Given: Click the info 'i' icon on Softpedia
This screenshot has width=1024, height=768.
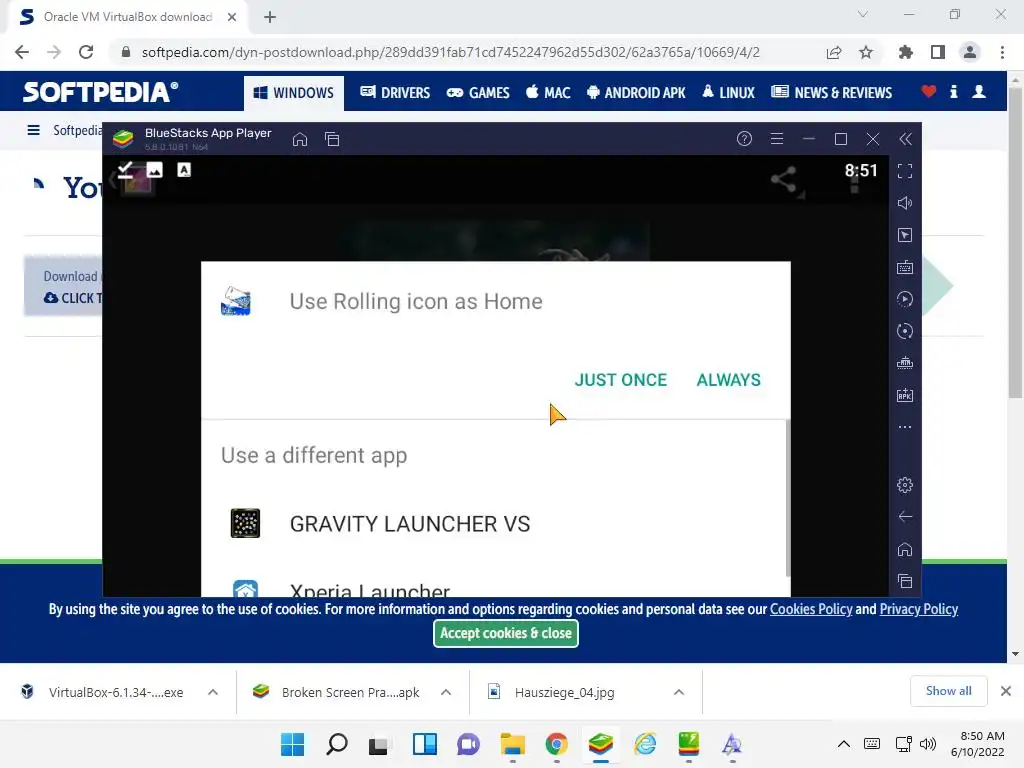Looking at the screenshot, I should [953, 92].
